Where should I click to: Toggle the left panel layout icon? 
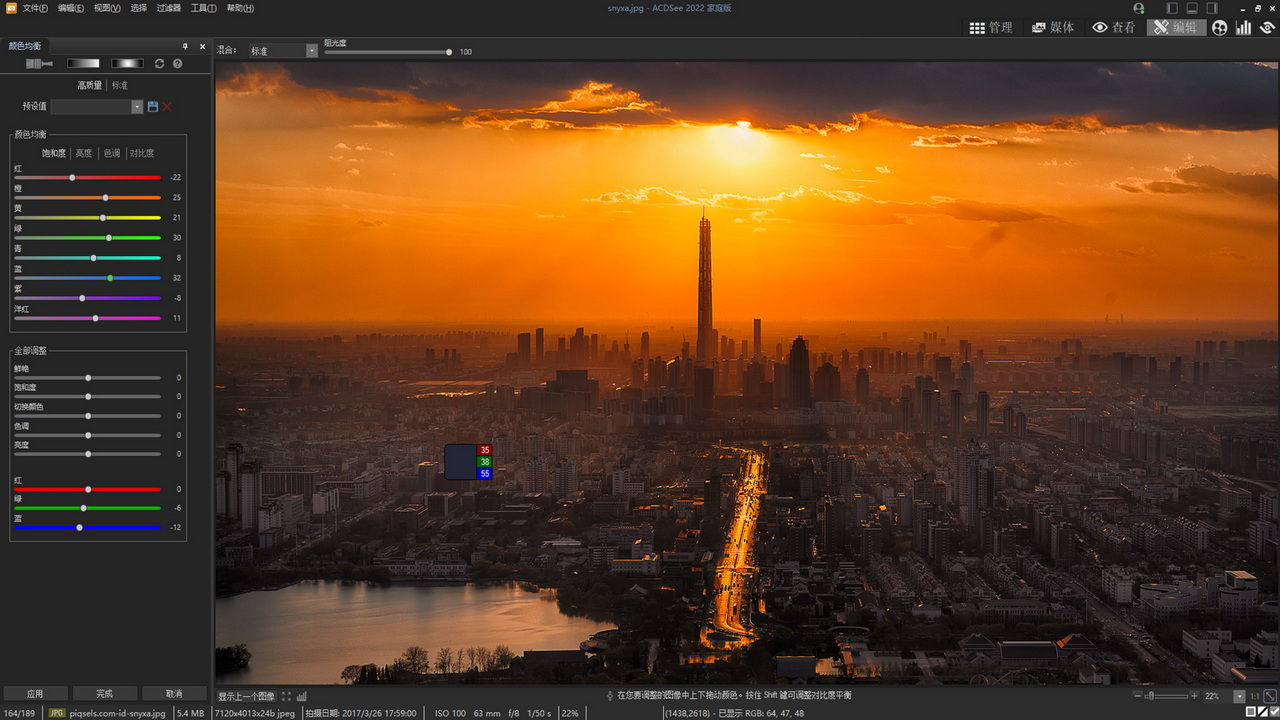tap(1173, 8)
